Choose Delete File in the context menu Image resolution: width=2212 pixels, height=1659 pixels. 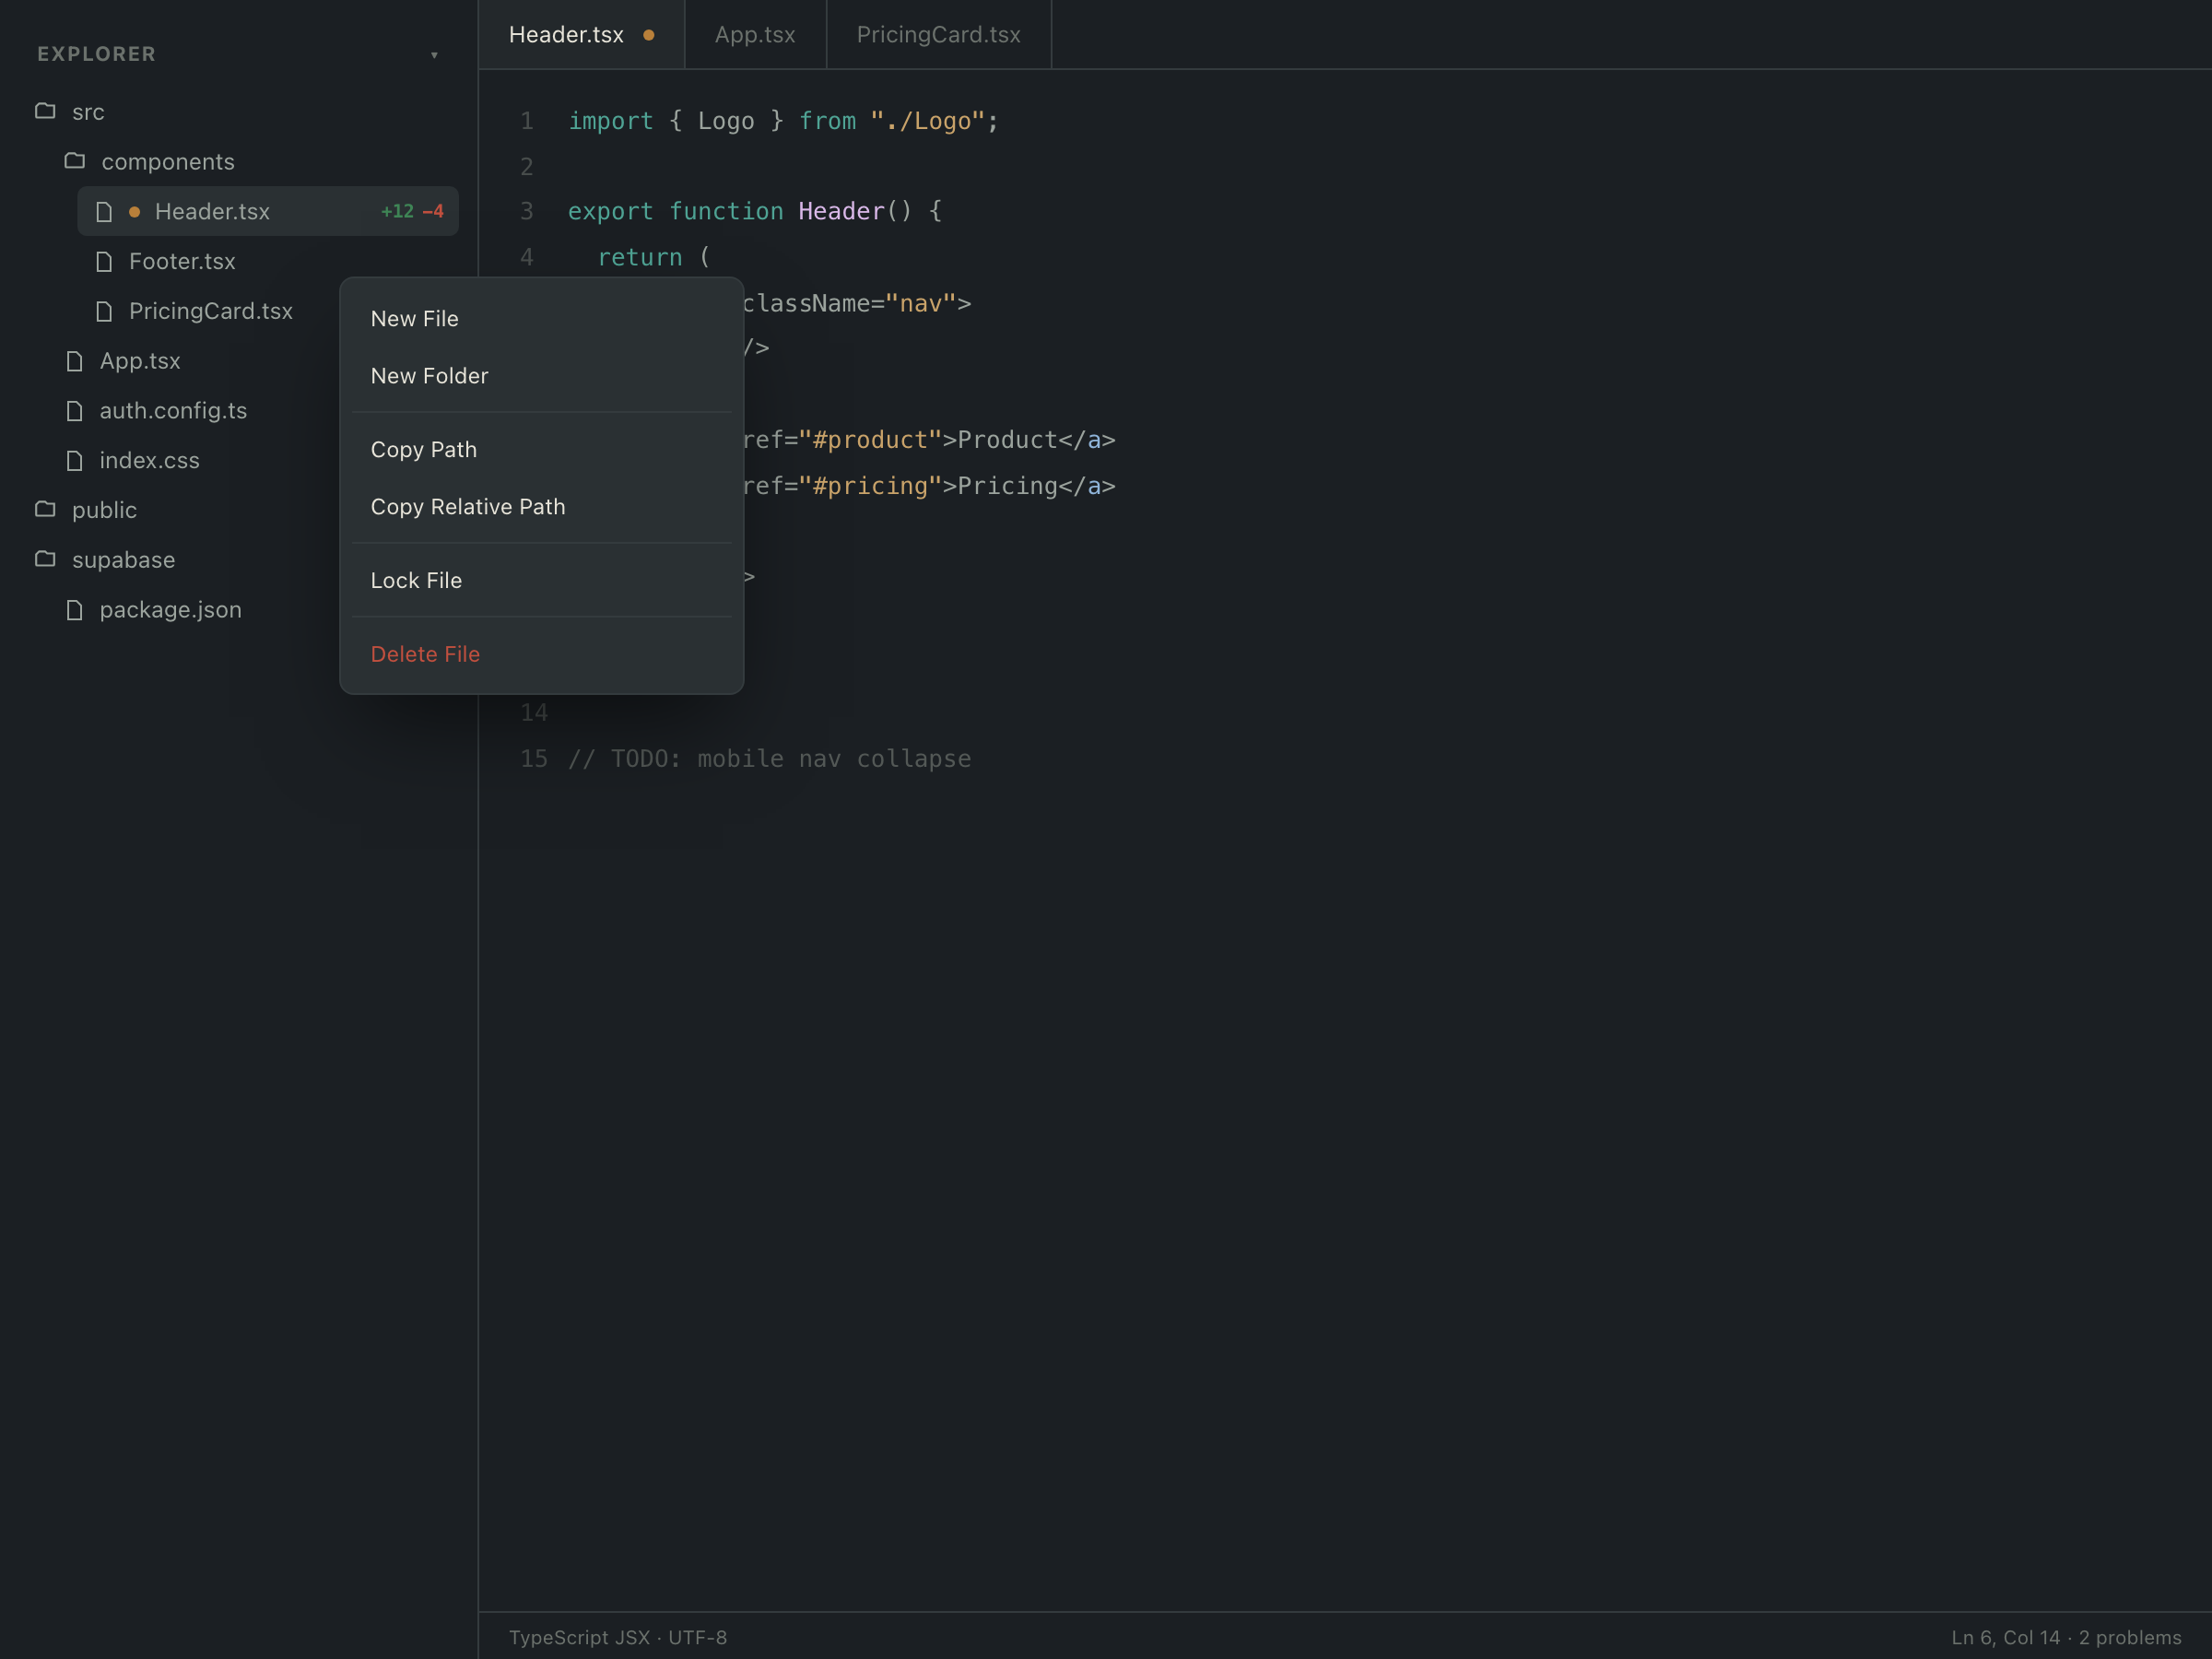(542, 654)
